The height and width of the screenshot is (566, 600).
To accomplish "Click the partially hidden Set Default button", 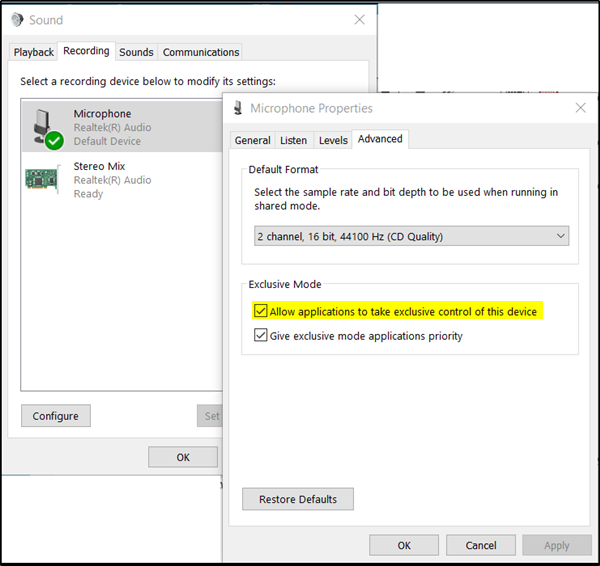I will click(210, 416).
